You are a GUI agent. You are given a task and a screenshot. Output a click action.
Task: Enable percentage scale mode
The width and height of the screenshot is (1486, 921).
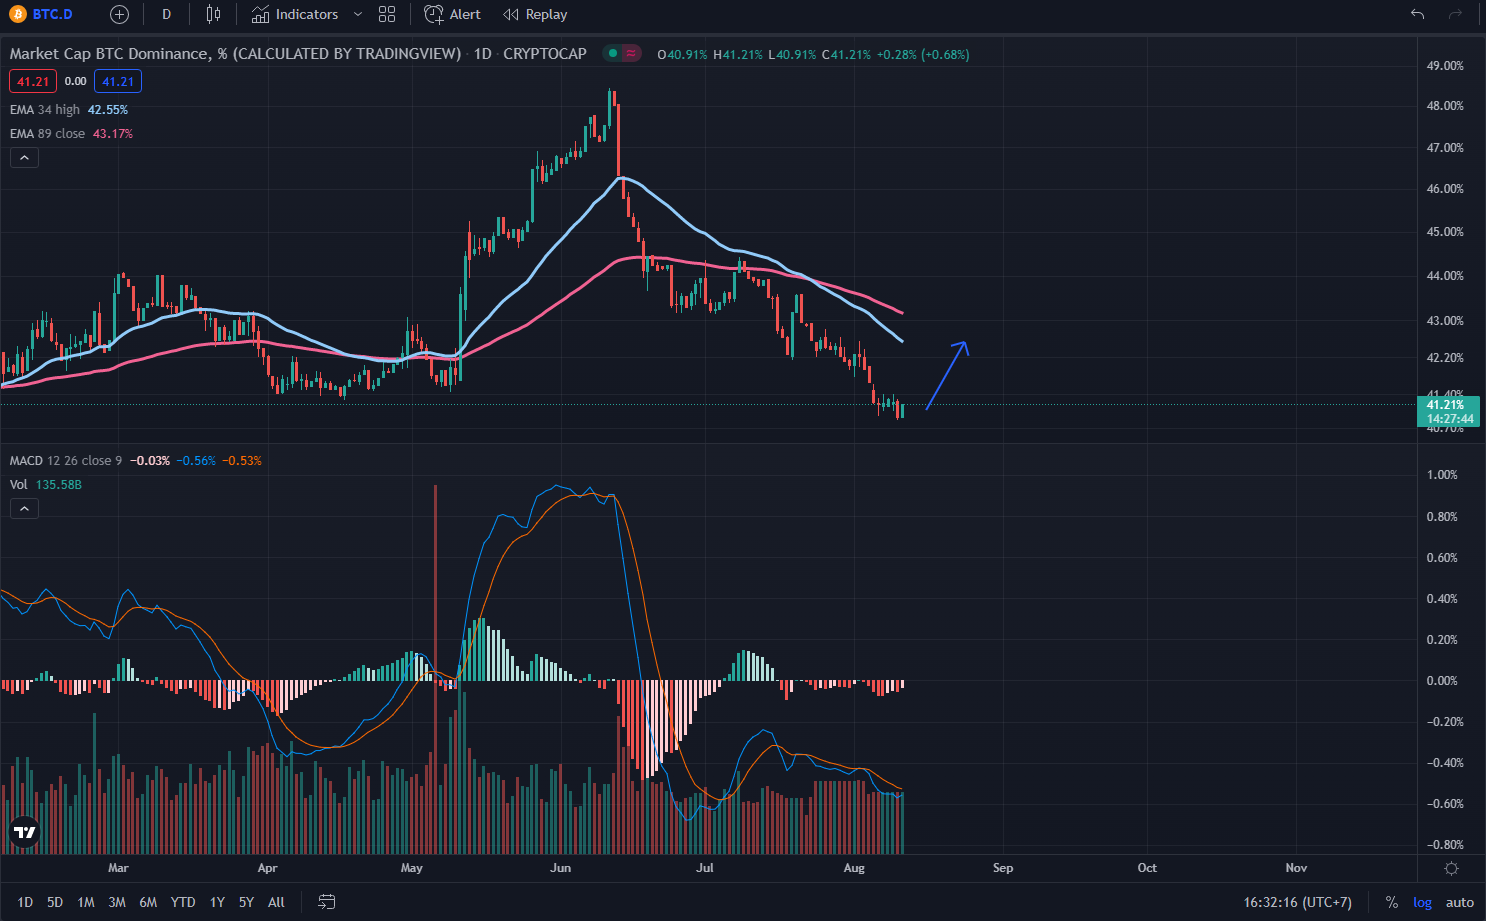click(x=1391, y=901)
